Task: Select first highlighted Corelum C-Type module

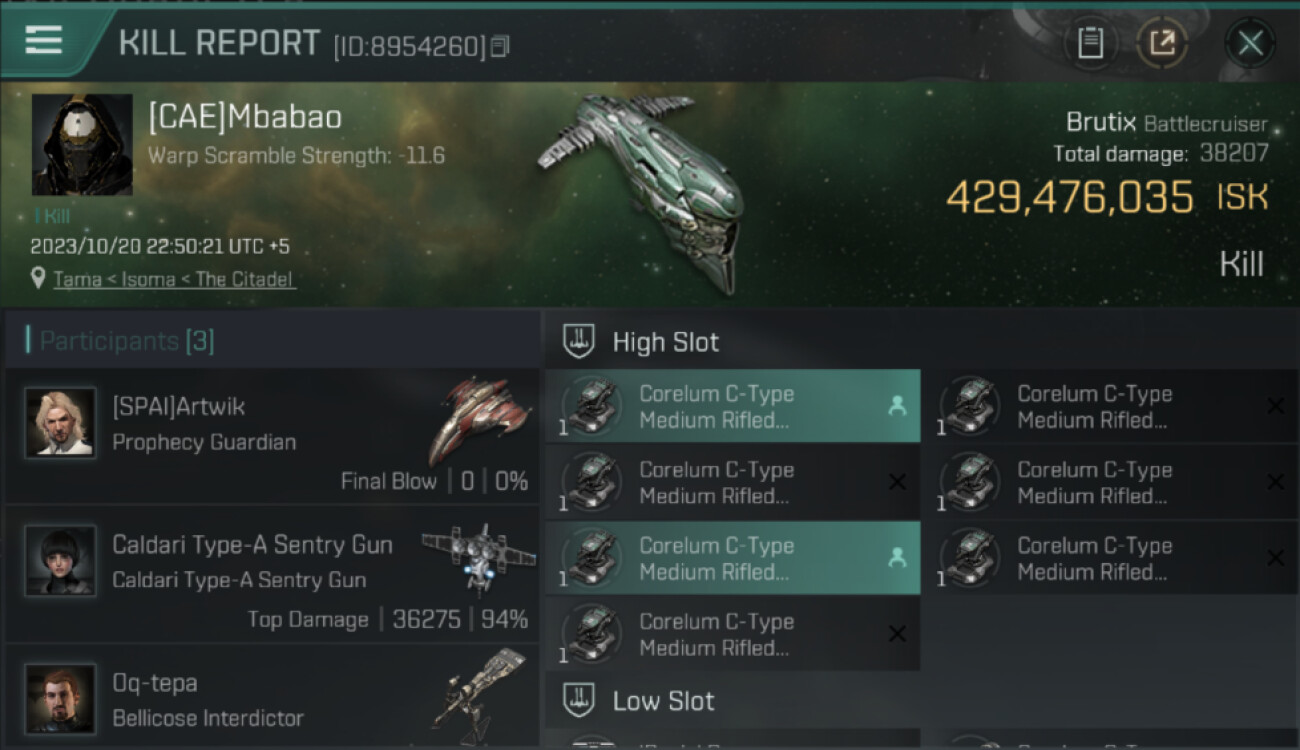Action: click(732, 406)
